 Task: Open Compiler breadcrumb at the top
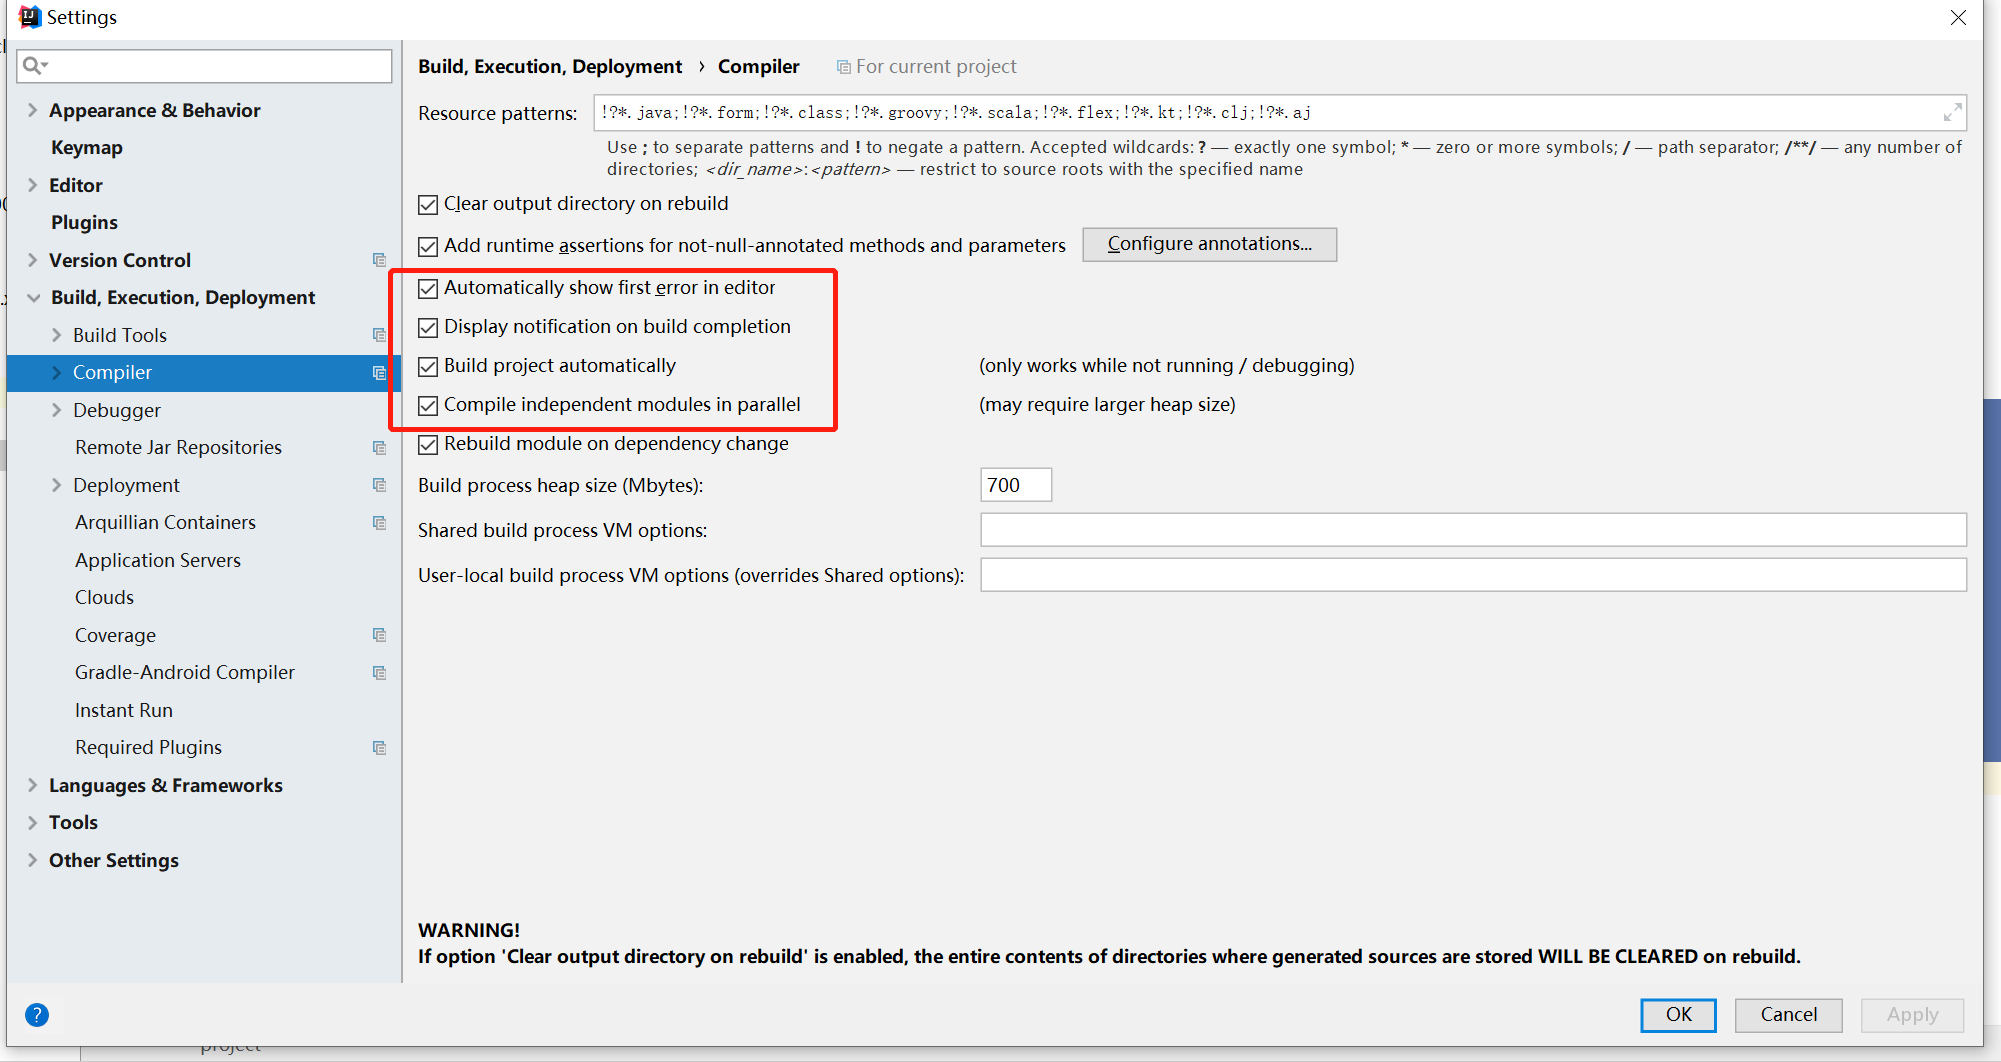(758, 66)
